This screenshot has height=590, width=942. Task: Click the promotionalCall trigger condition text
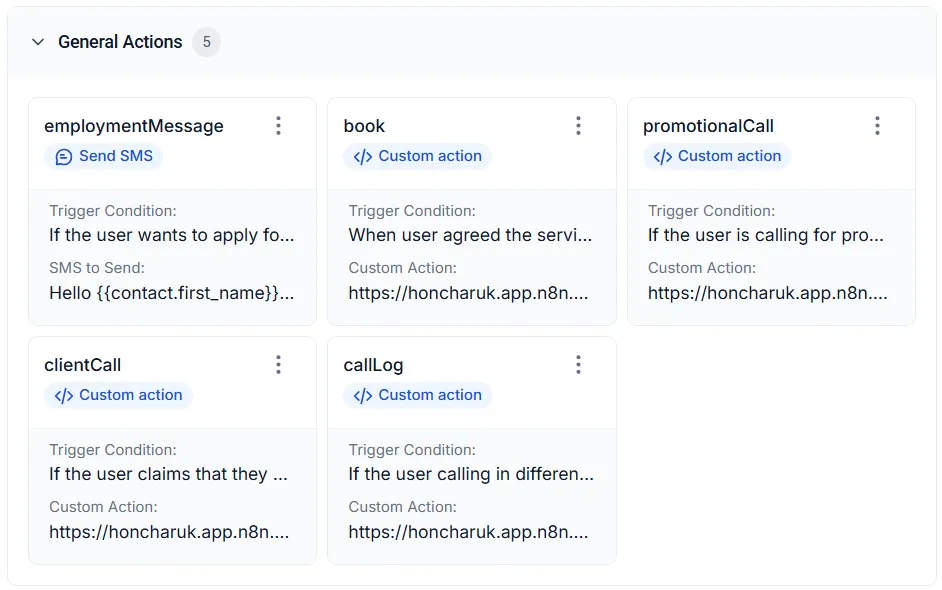[x=765, y=235]
